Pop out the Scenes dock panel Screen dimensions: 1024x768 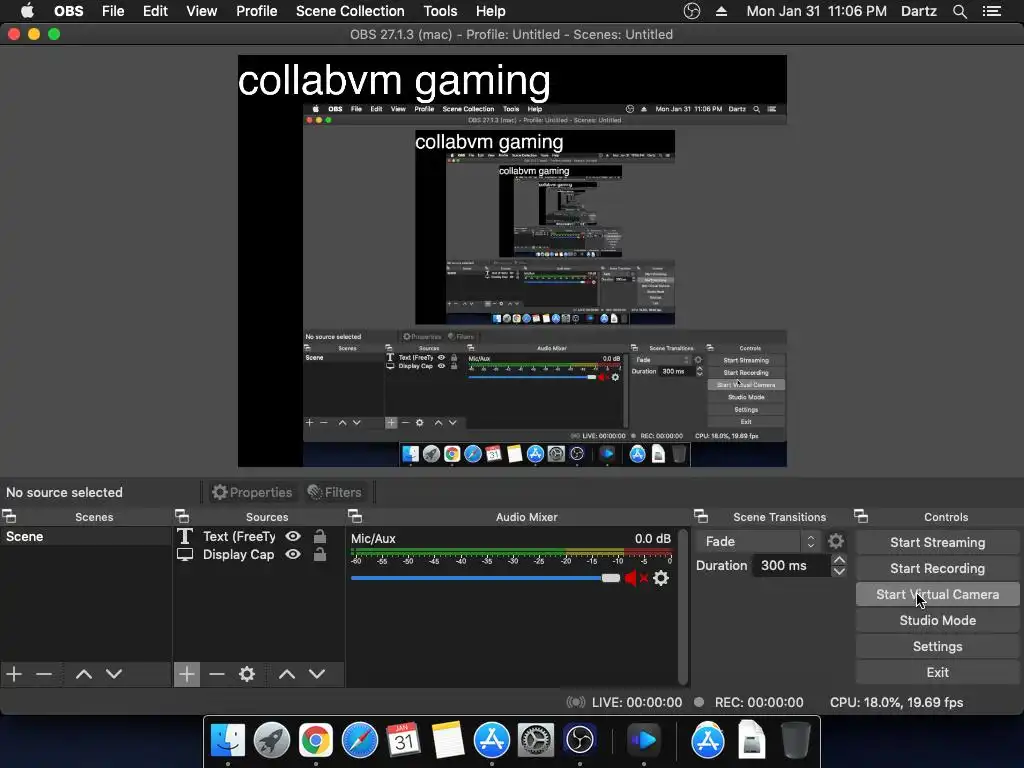click(x=9, y=517)
